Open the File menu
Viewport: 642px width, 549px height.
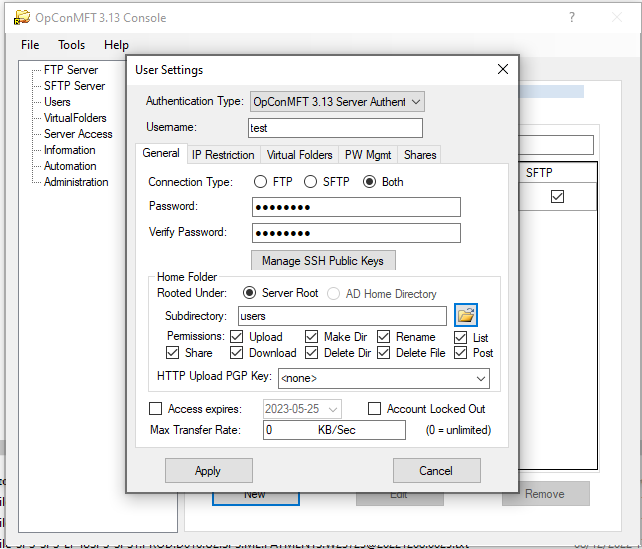pyautogui.click(x=30, y=45)
